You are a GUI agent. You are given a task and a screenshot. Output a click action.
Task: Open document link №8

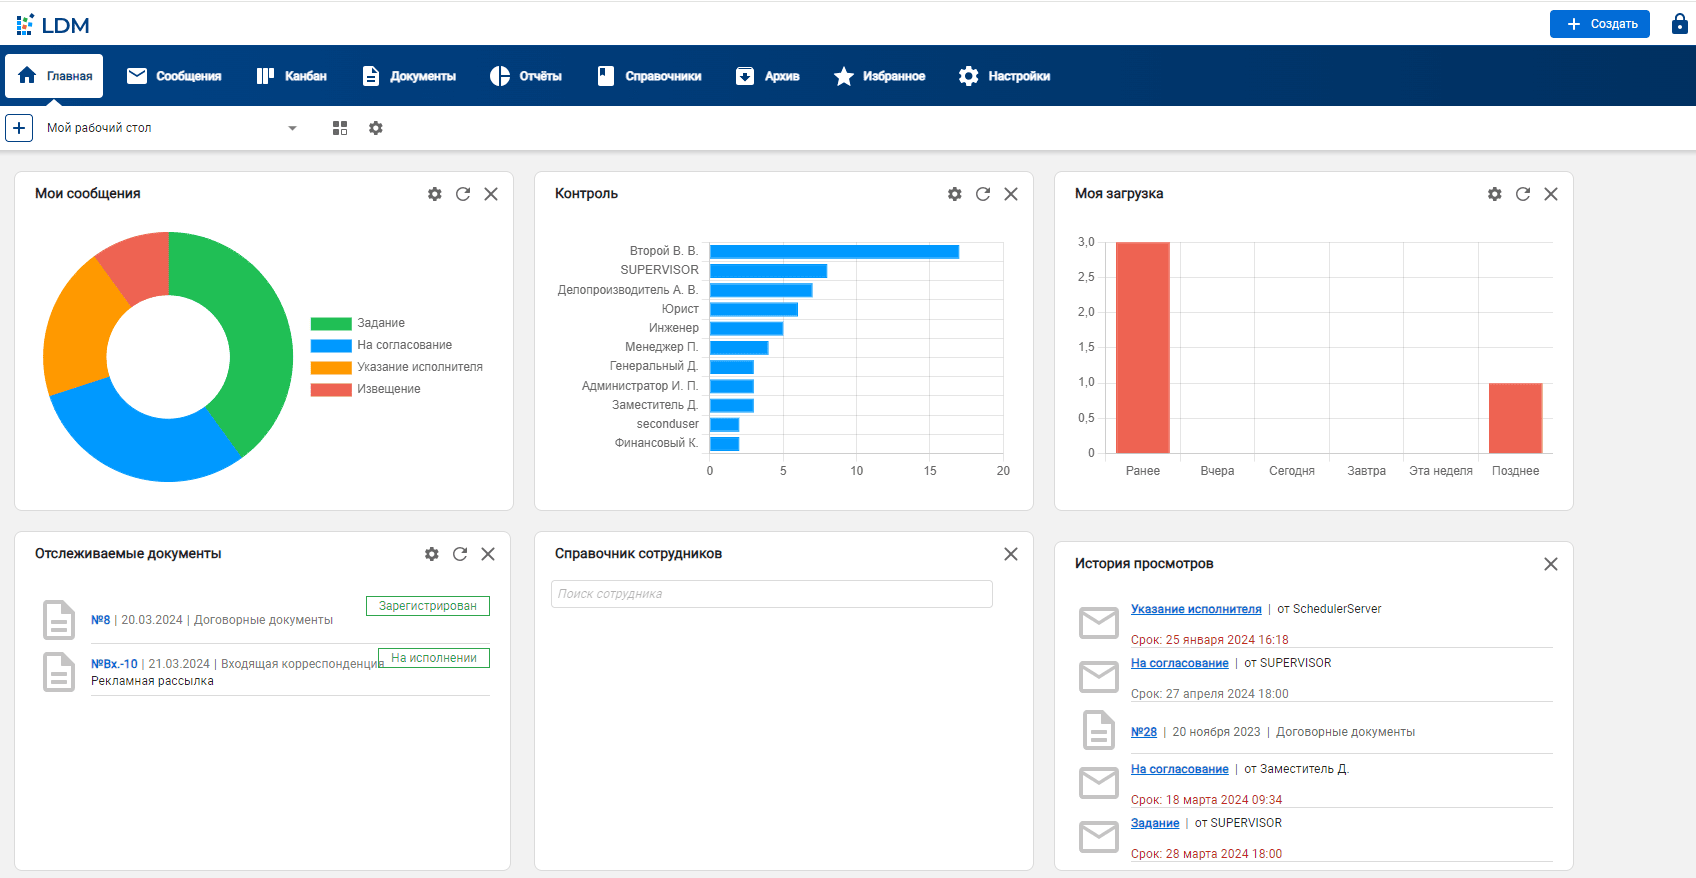(101, 620)
